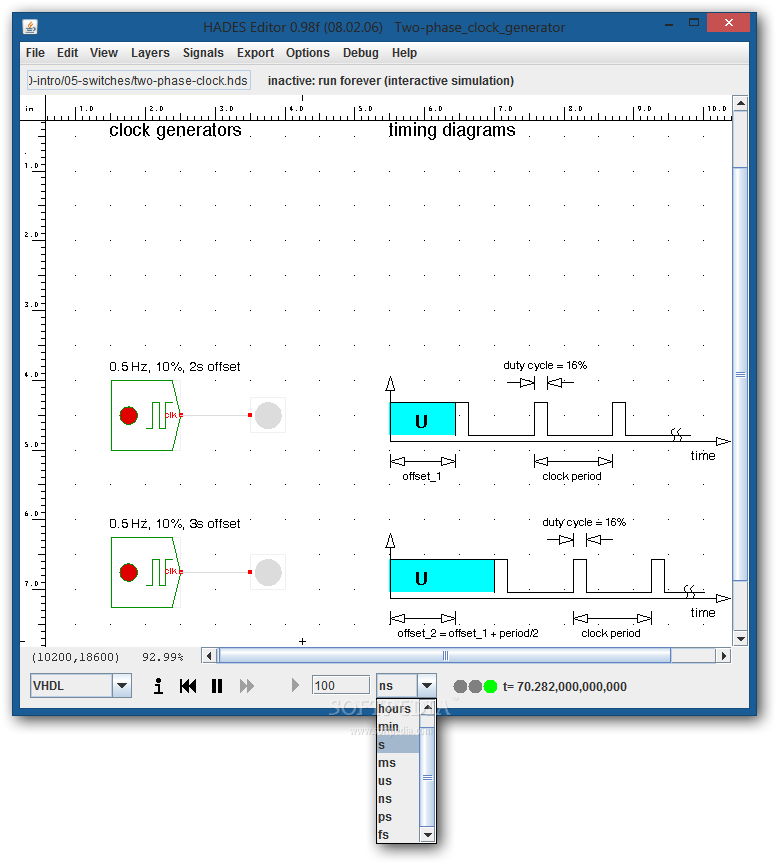Click 'offset_2 = offset_1 + period/2' label
The width and height of the screenshot is (777, 864).
click(468, 633)
